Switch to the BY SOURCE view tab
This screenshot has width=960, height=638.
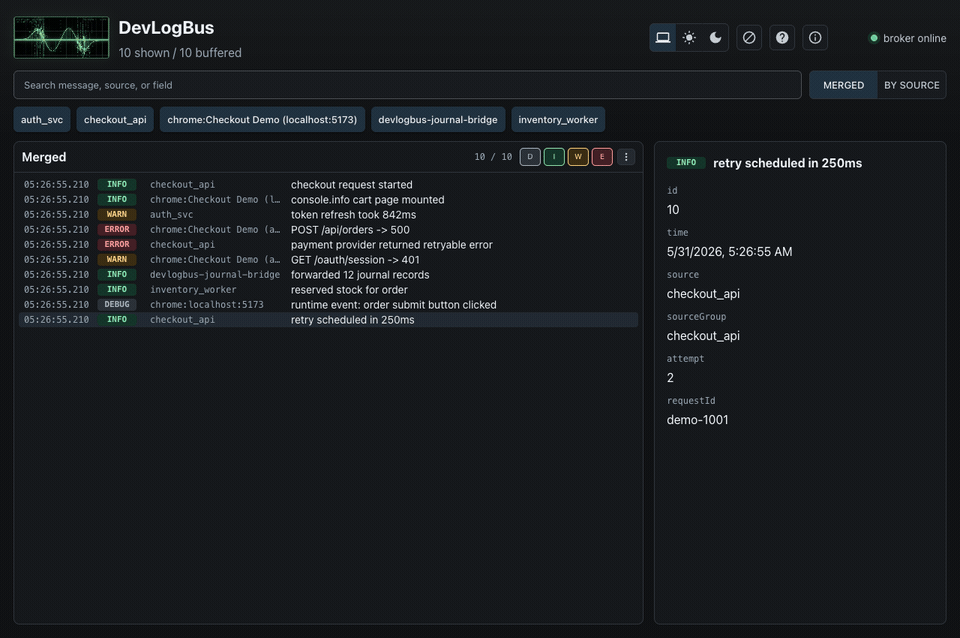tap(912, 85)
